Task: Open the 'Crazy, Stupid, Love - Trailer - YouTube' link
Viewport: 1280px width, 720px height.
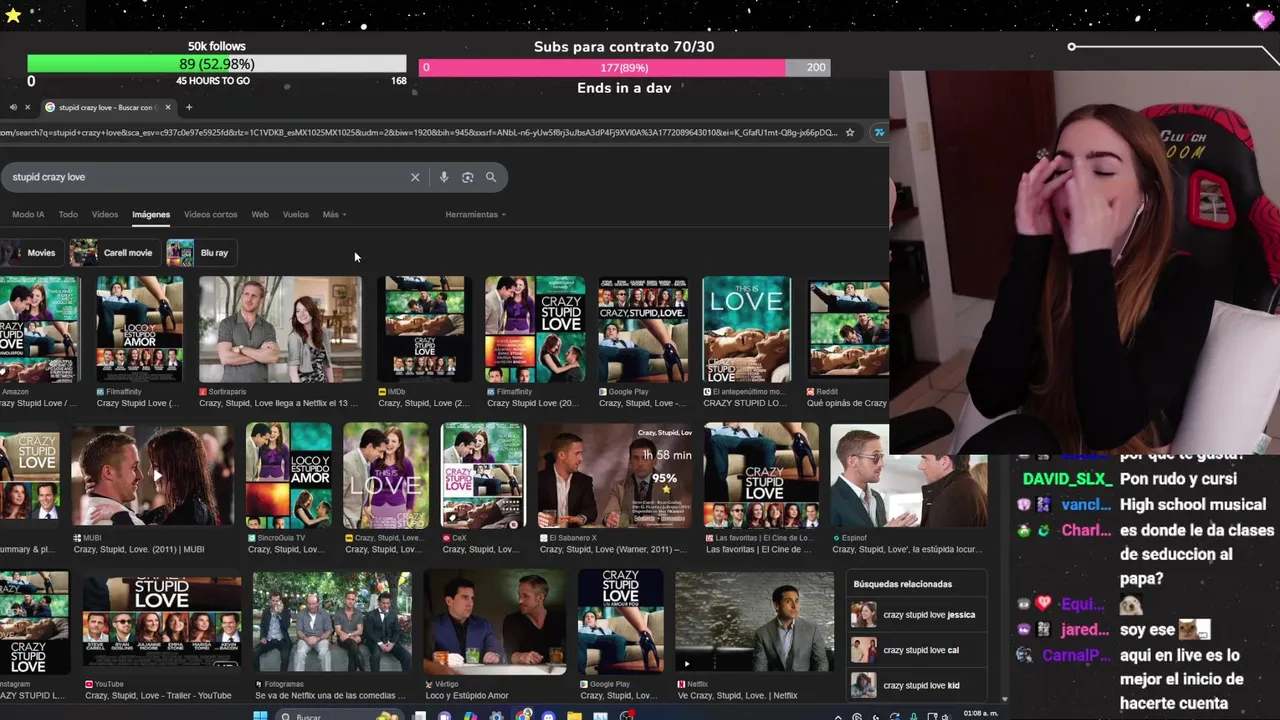Action: pos(158,695)
